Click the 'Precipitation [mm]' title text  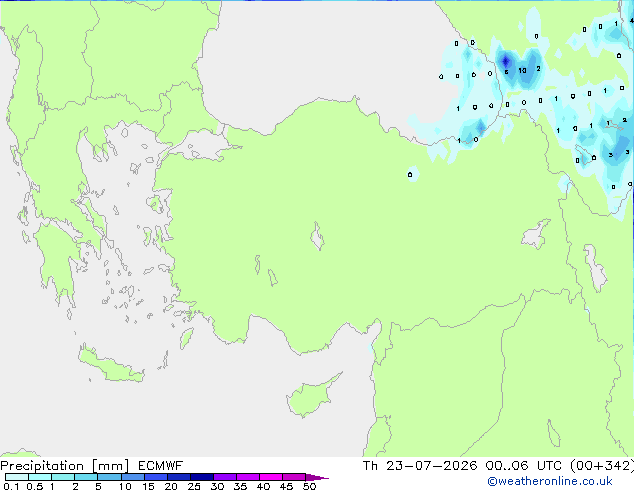pos(64,466)
